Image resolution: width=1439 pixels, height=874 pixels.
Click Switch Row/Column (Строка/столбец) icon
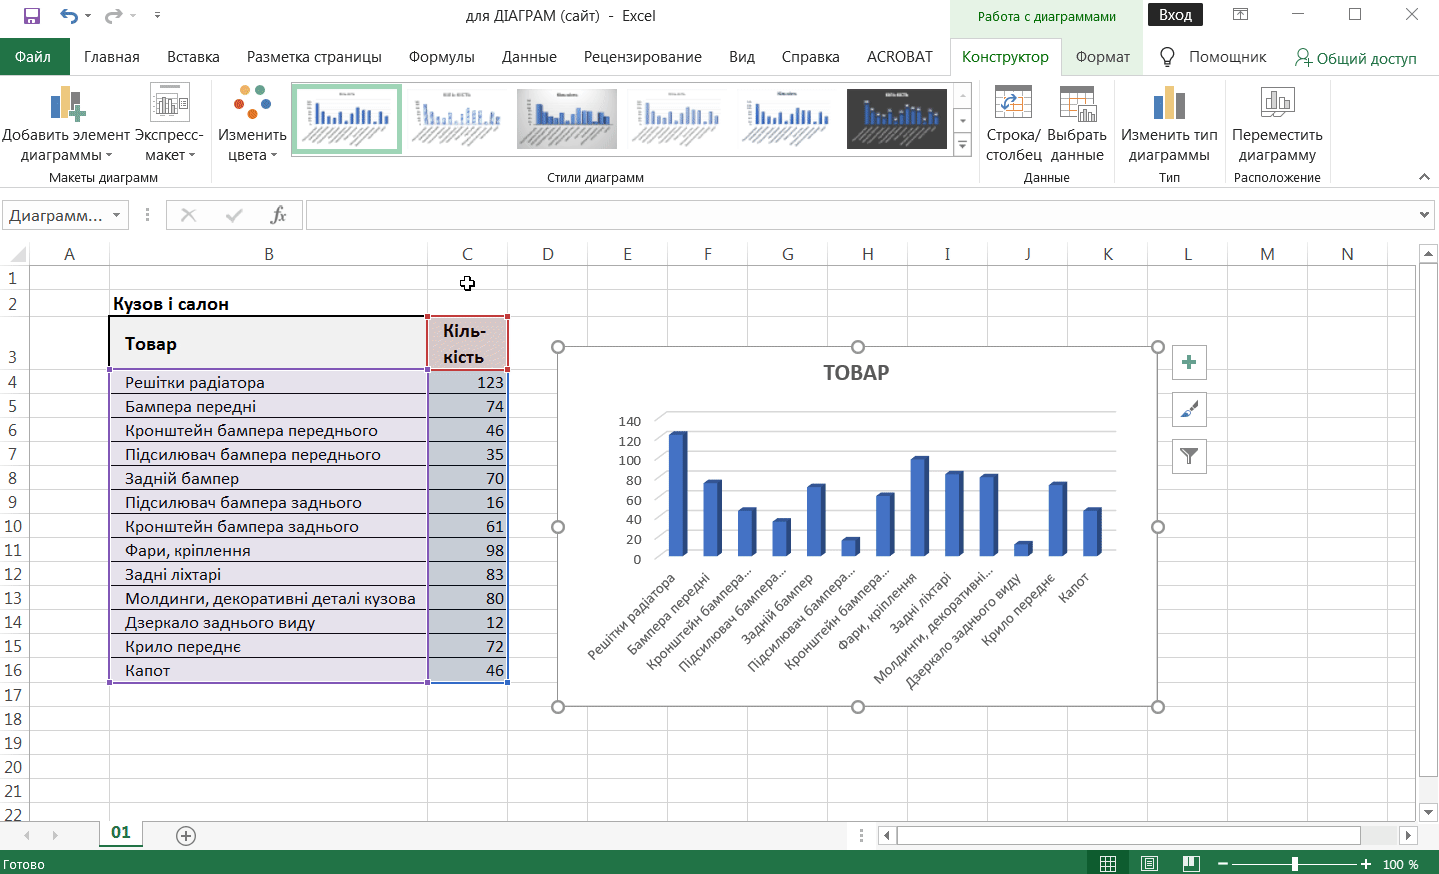[1013, 104]
